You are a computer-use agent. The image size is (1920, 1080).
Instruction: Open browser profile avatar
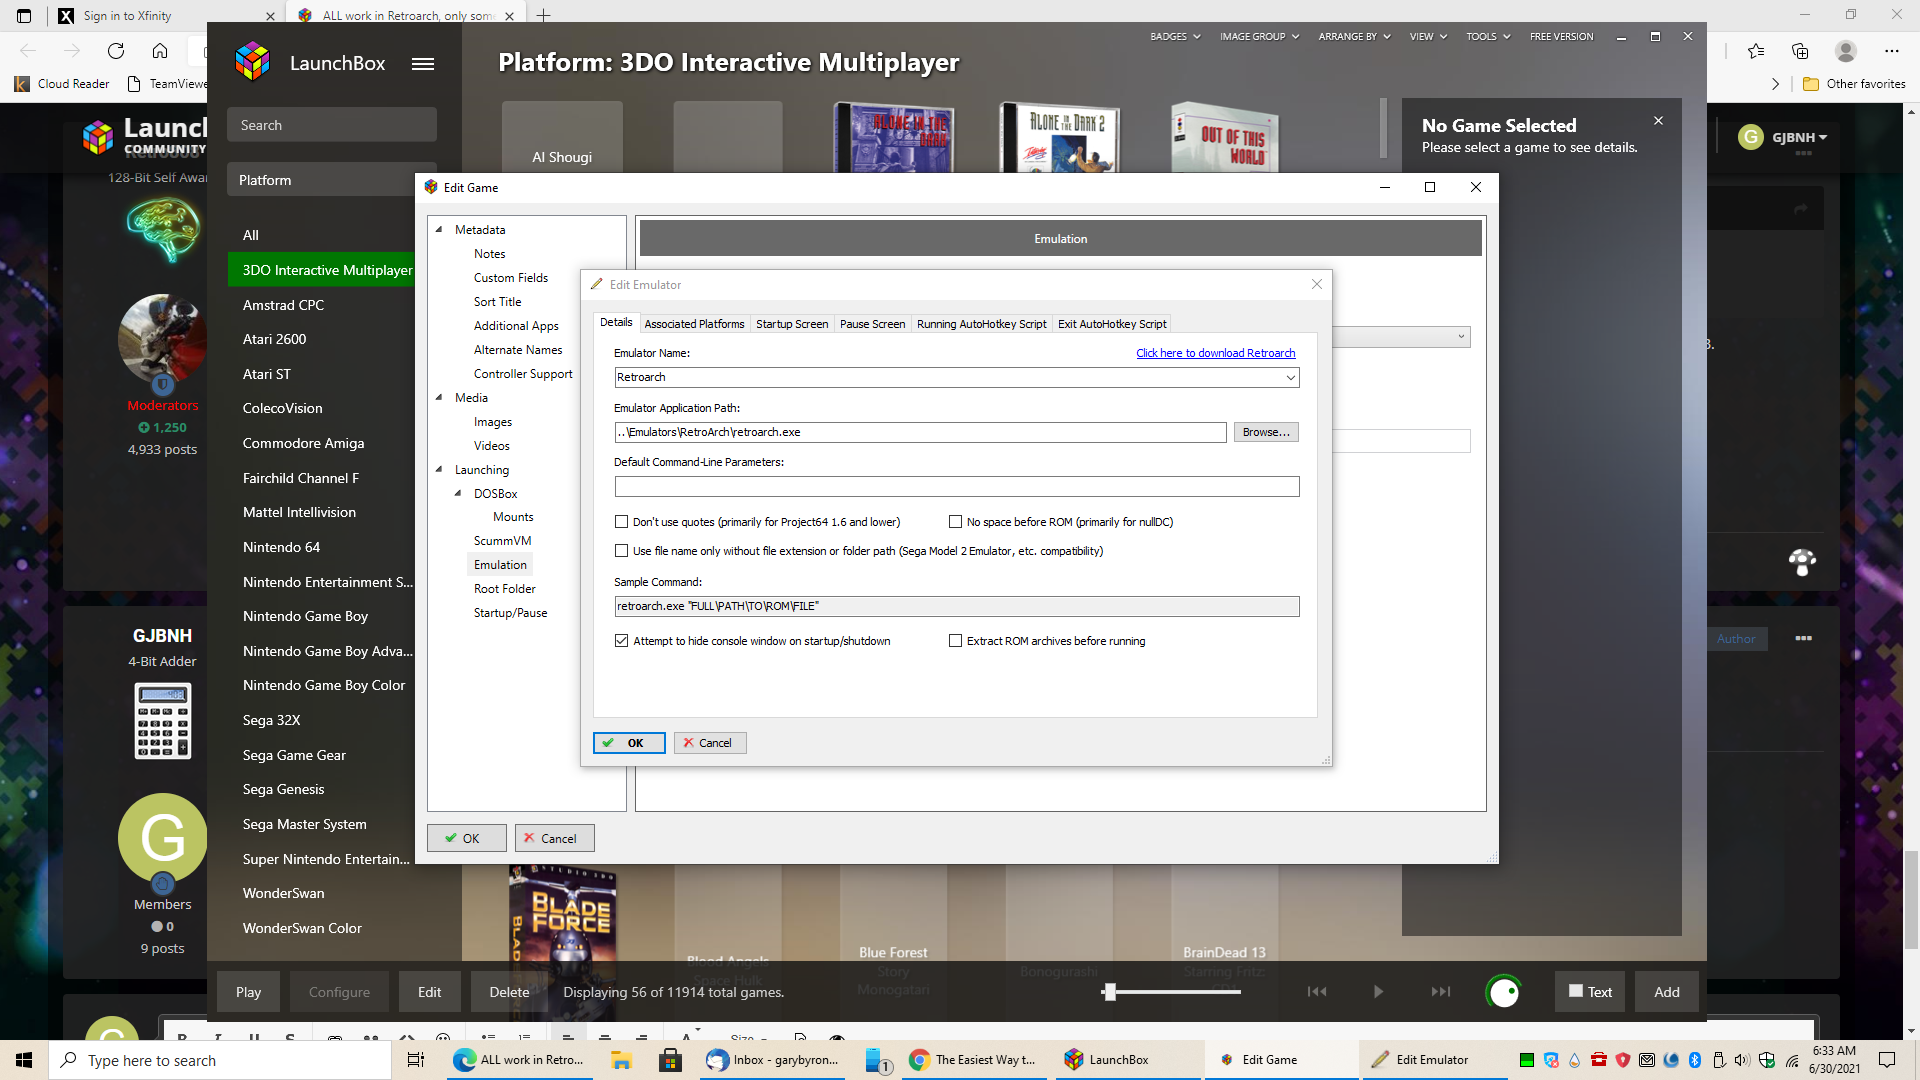[x=1846, y=51]
